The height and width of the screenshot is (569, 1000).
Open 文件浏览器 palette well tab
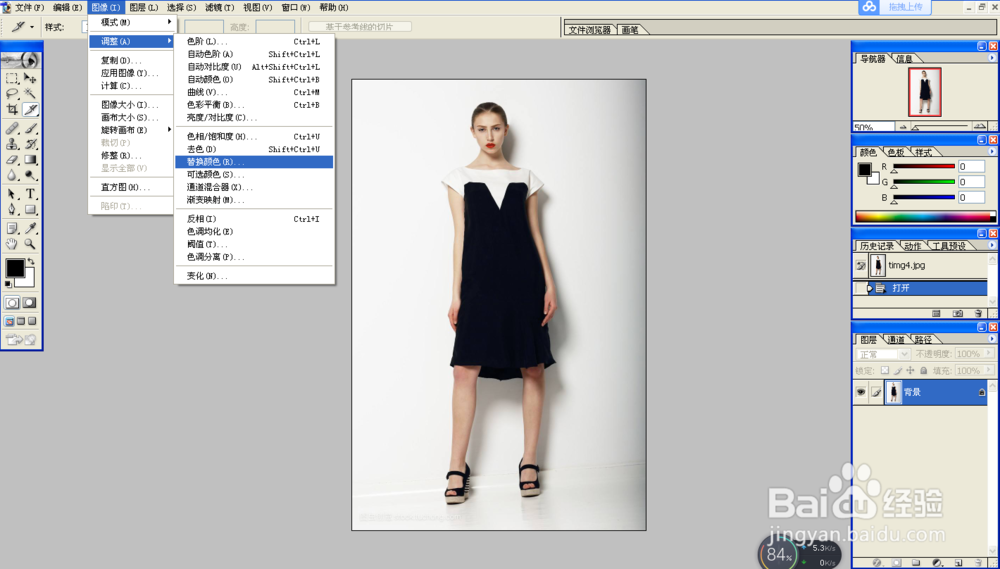pyautogui.click(x=590, y=29)
